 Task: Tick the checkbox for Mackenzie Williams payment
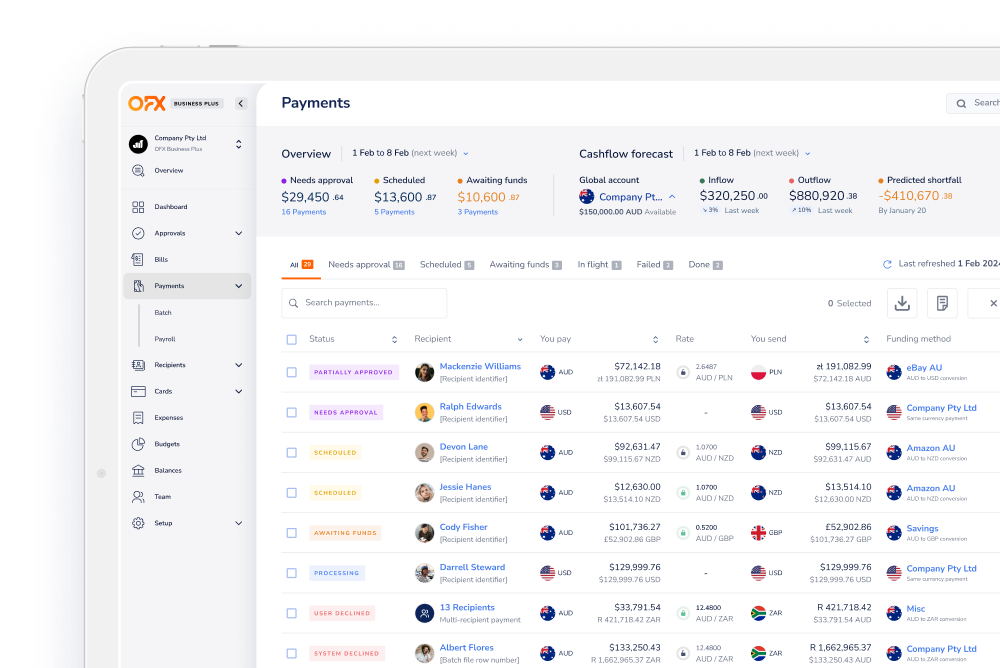pos(291,371)
